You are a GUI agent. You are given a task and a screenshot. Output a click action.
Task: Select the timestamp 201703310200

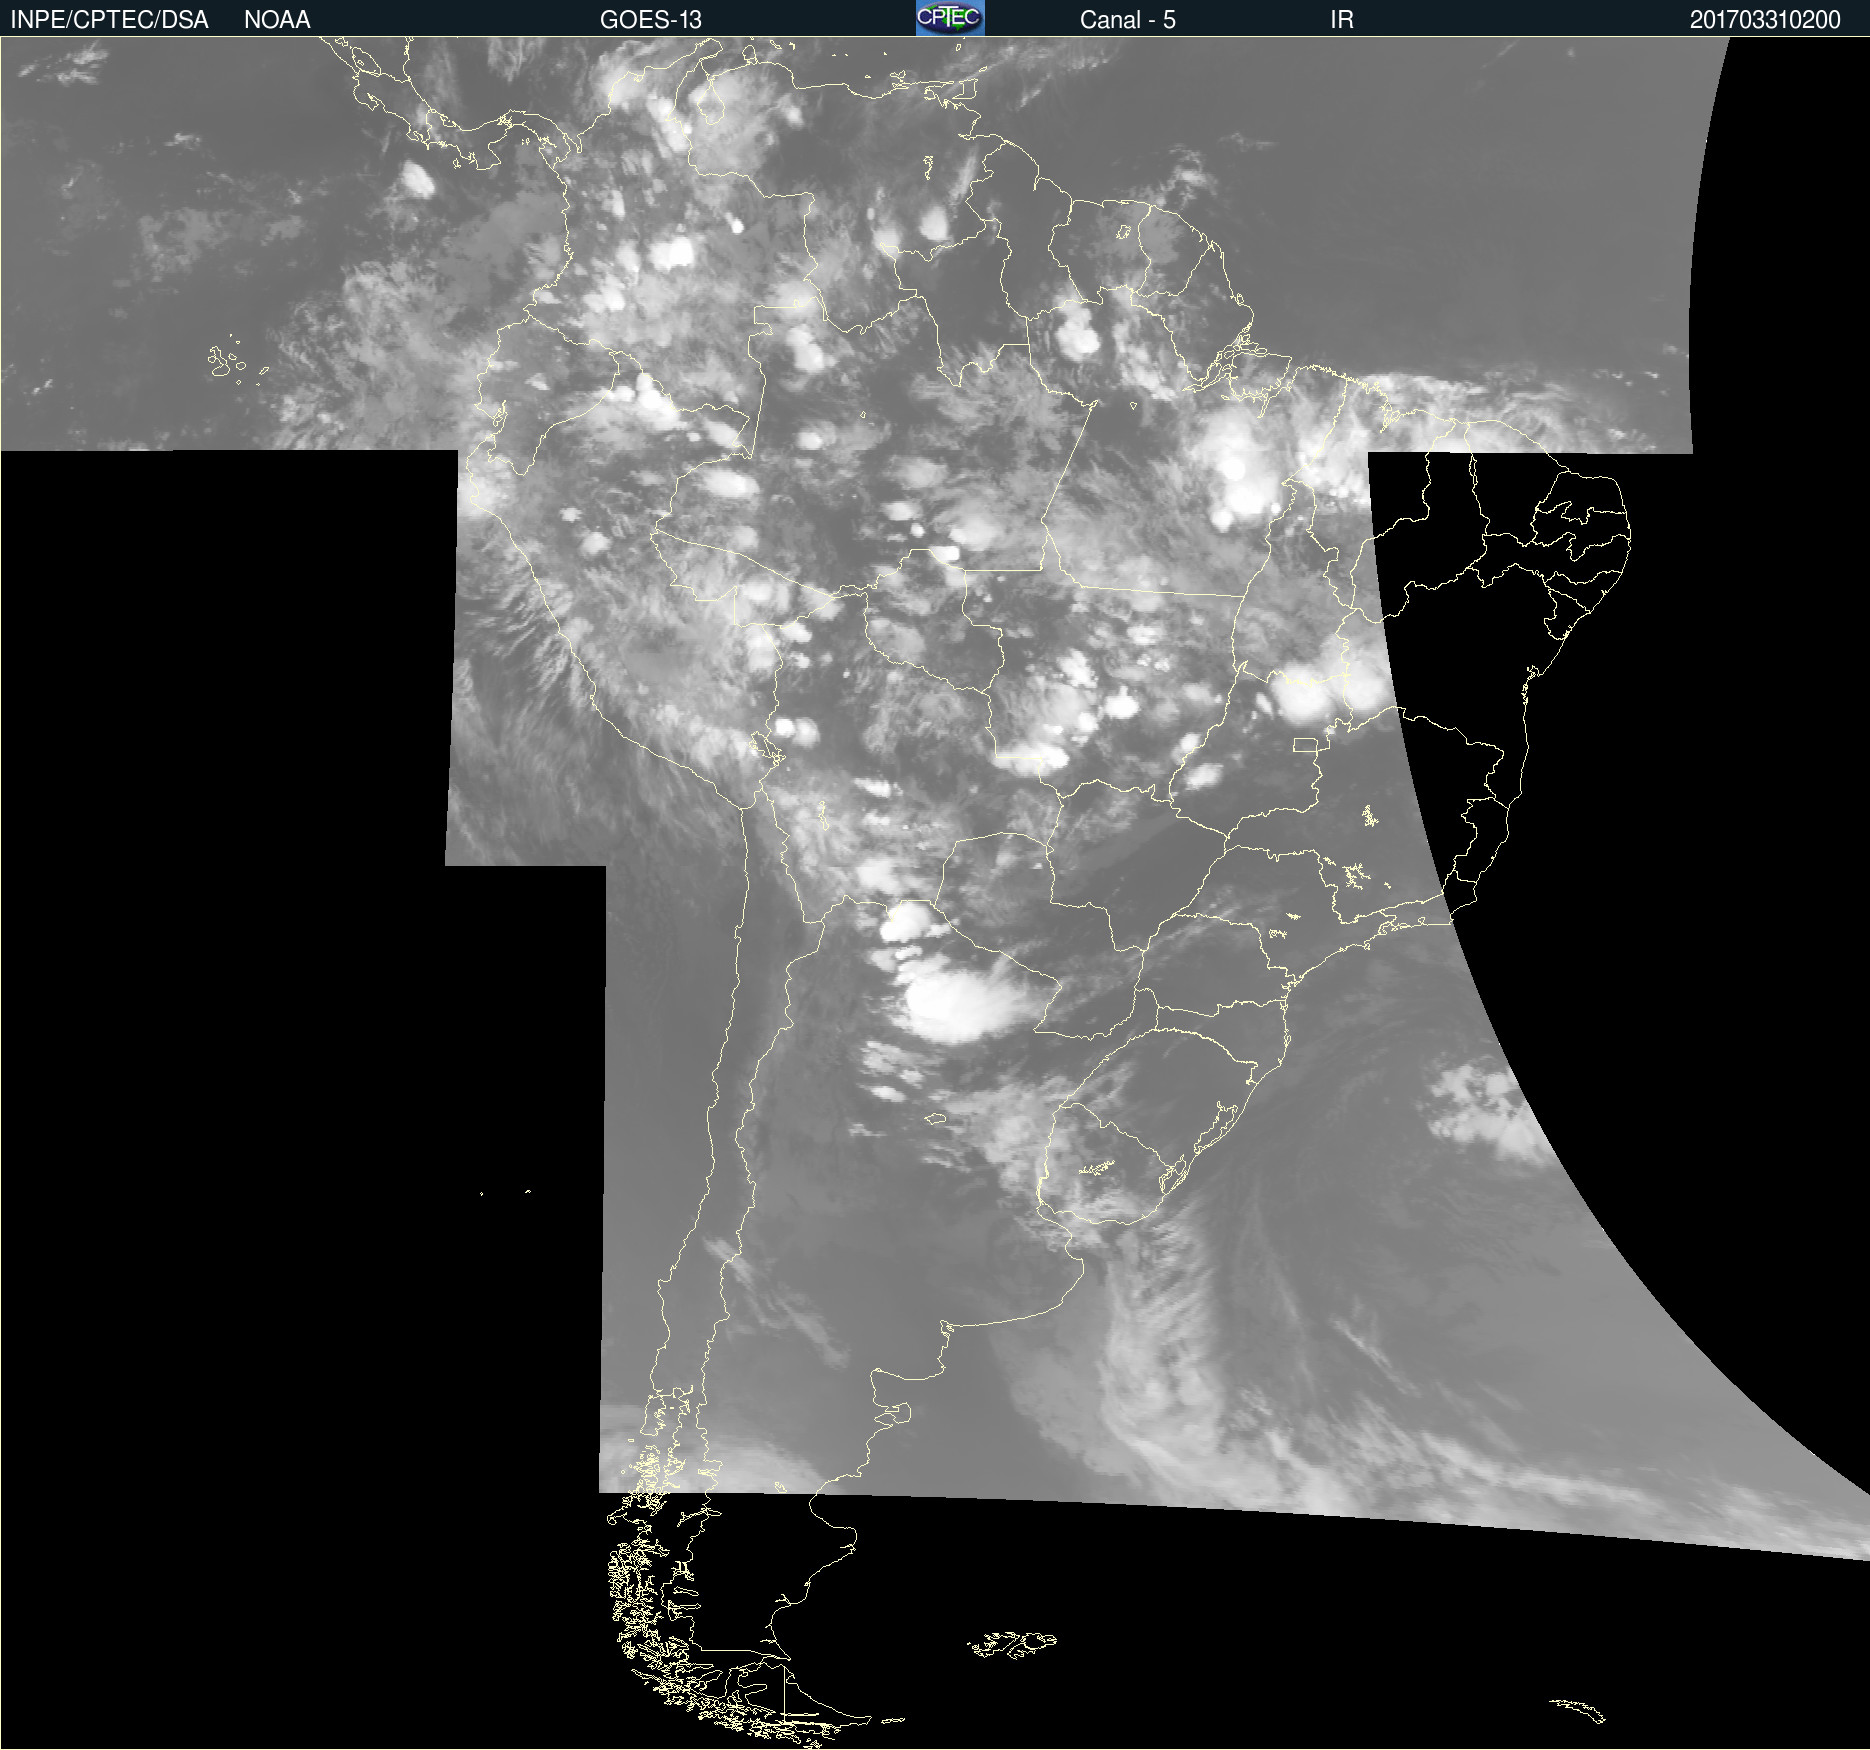(x=1765, y=20)
